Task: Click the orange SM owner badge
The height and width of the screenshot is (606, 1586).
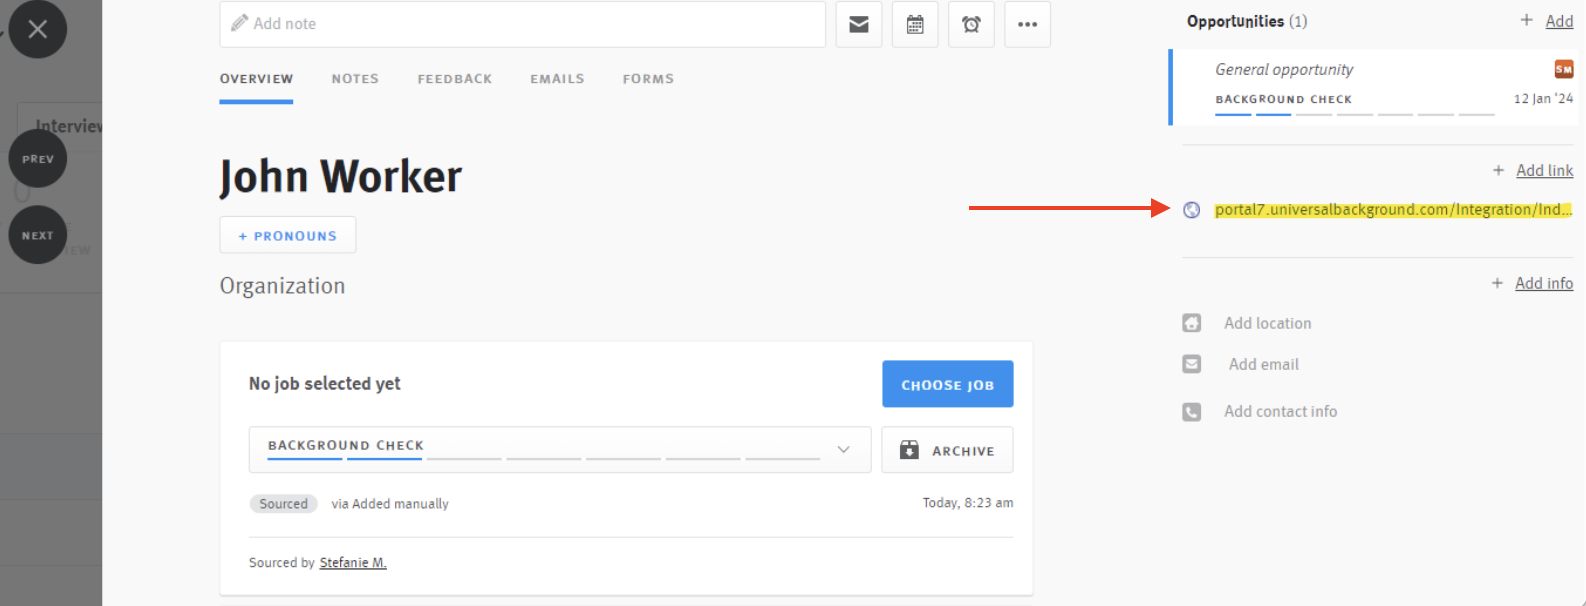Action: (1563, 69)
